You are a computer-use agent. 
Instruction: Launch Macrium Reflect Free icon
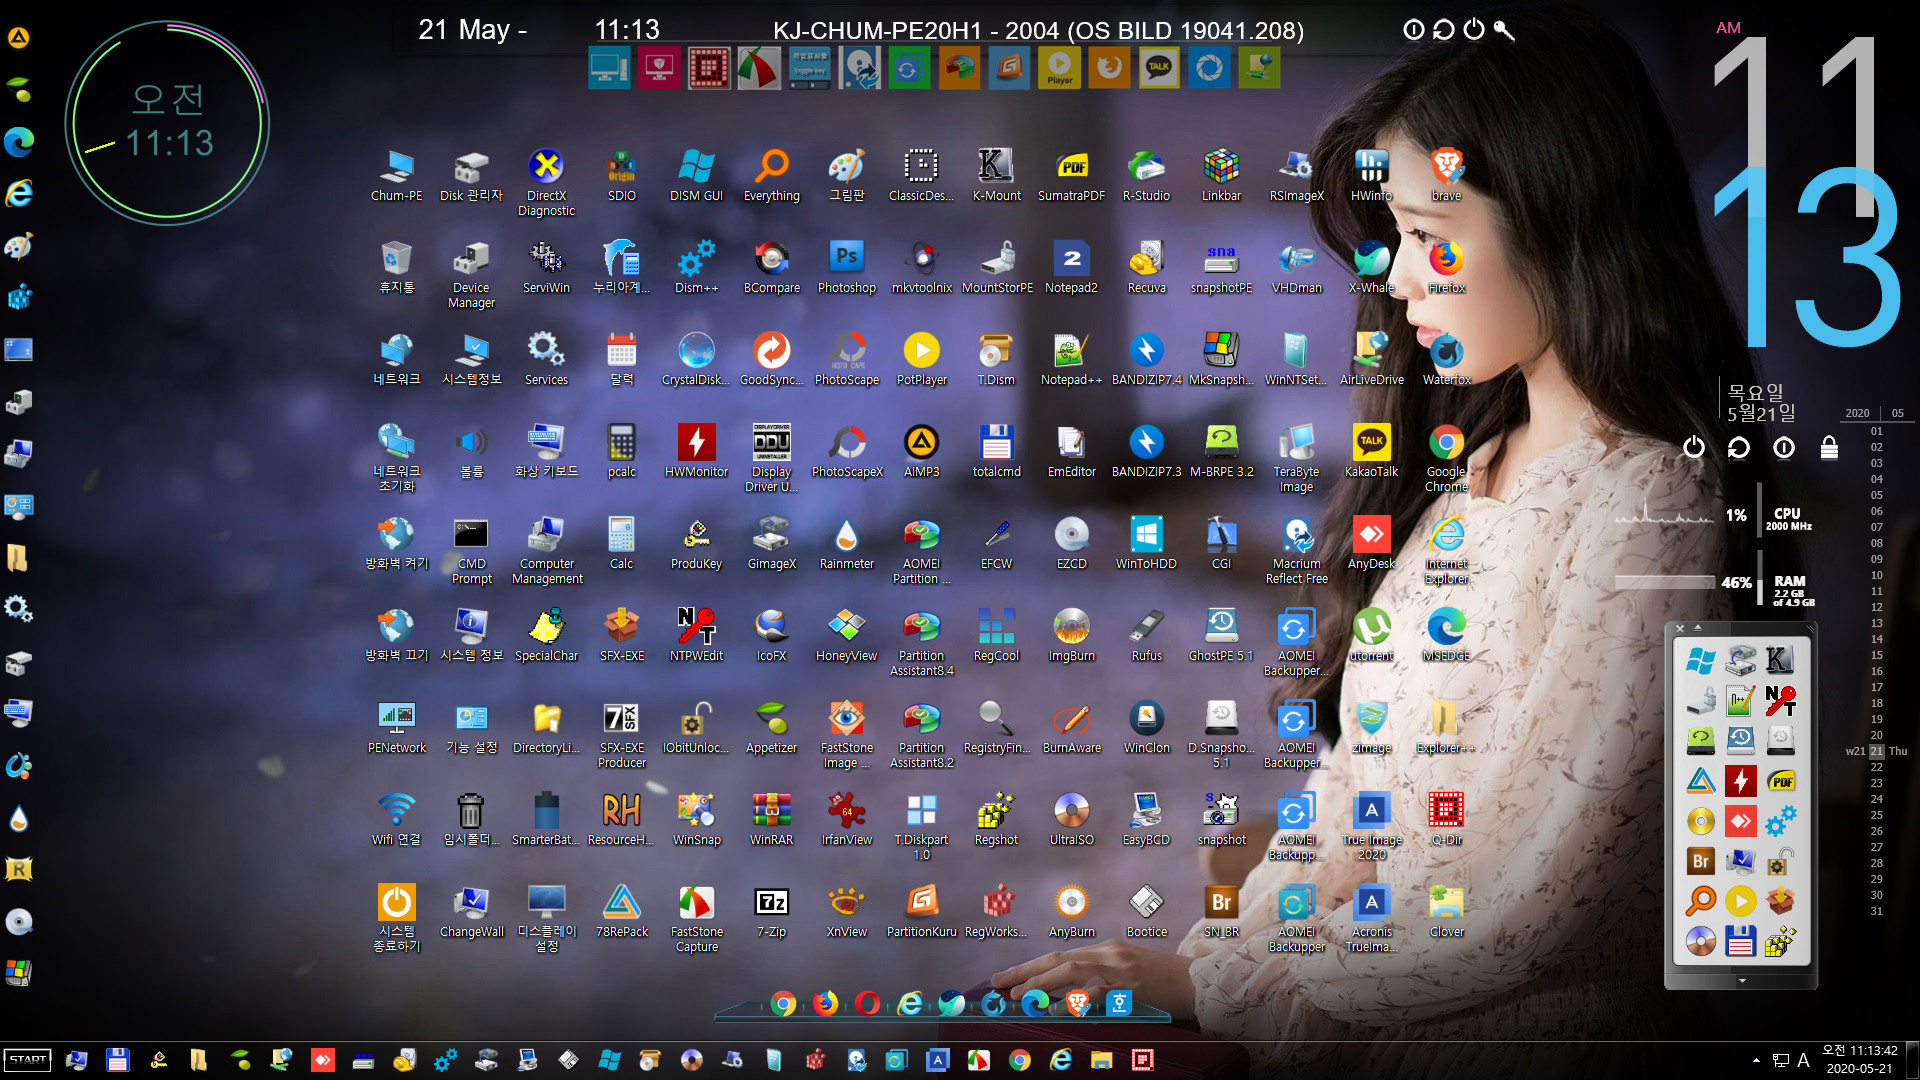[1296, 551]
